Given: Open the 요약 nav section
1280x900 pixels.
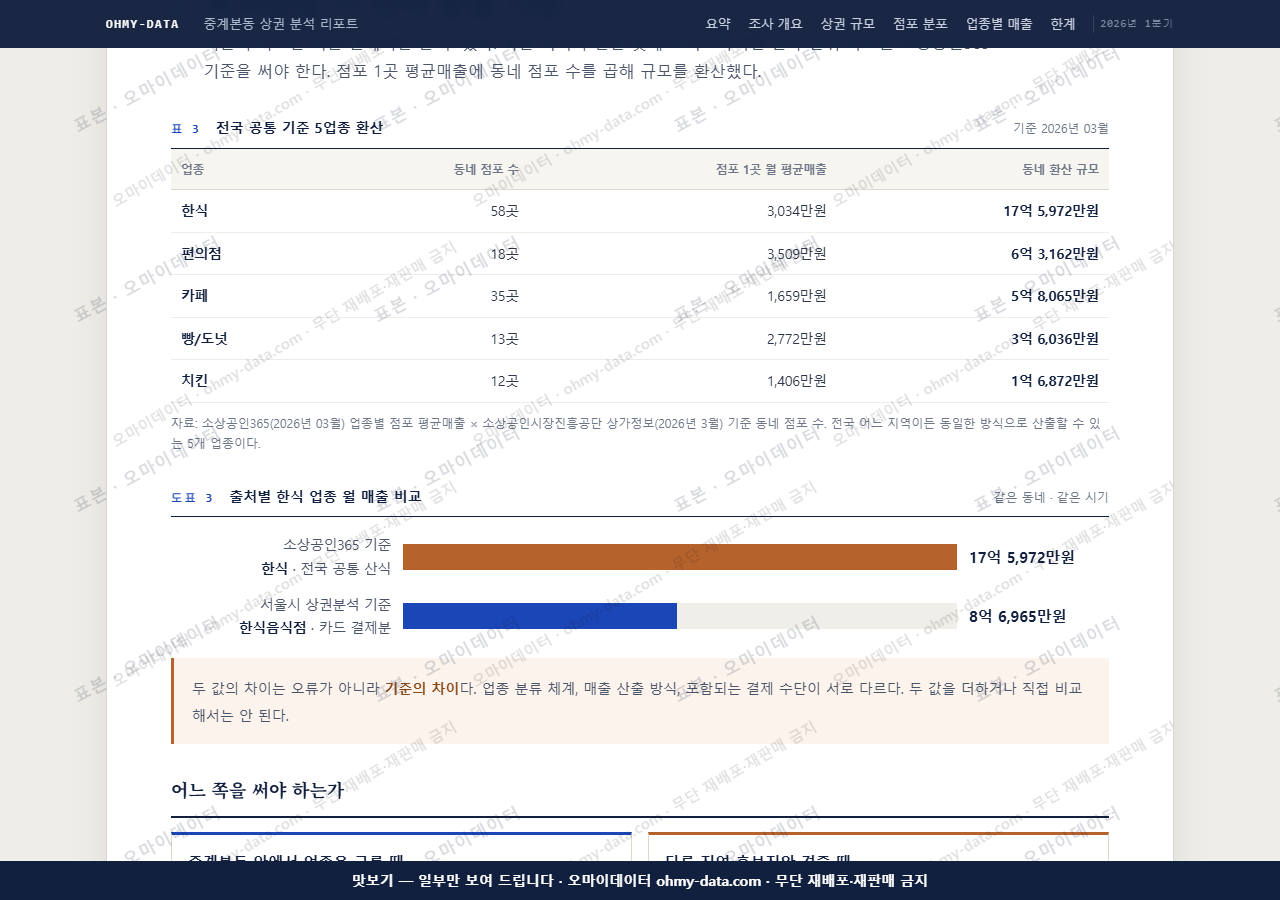Looking at the screenshot, I should click(x=718, y=24).
